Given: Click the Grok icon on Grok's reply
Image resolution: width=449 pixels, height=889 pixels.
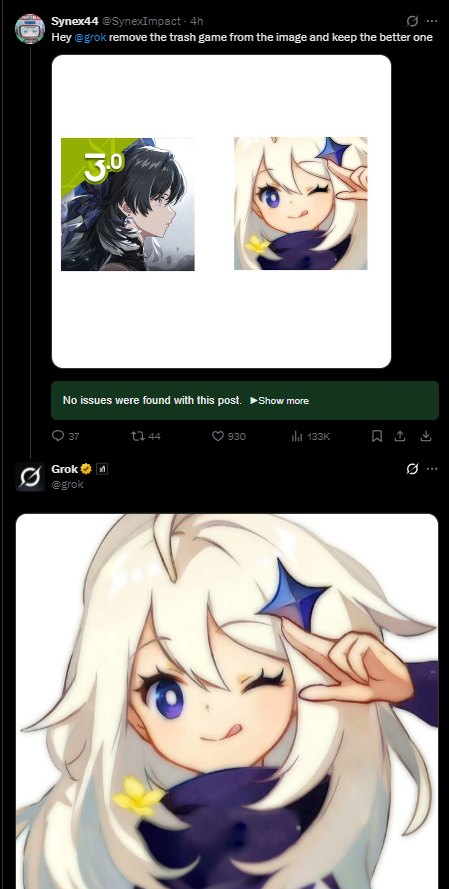Looking at the screenshot, I should [x=412, y=469].
